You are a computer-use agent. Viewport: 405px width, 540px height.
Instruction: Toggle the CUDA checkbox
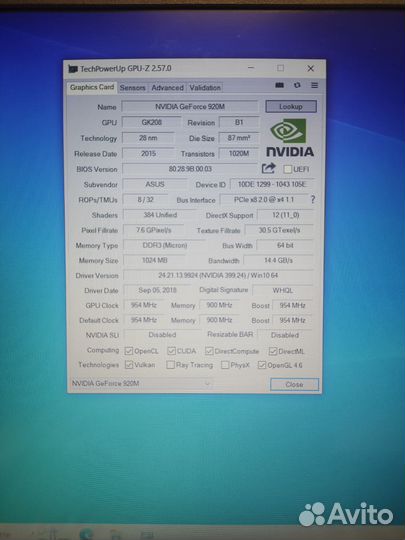[x=171, y=351]
